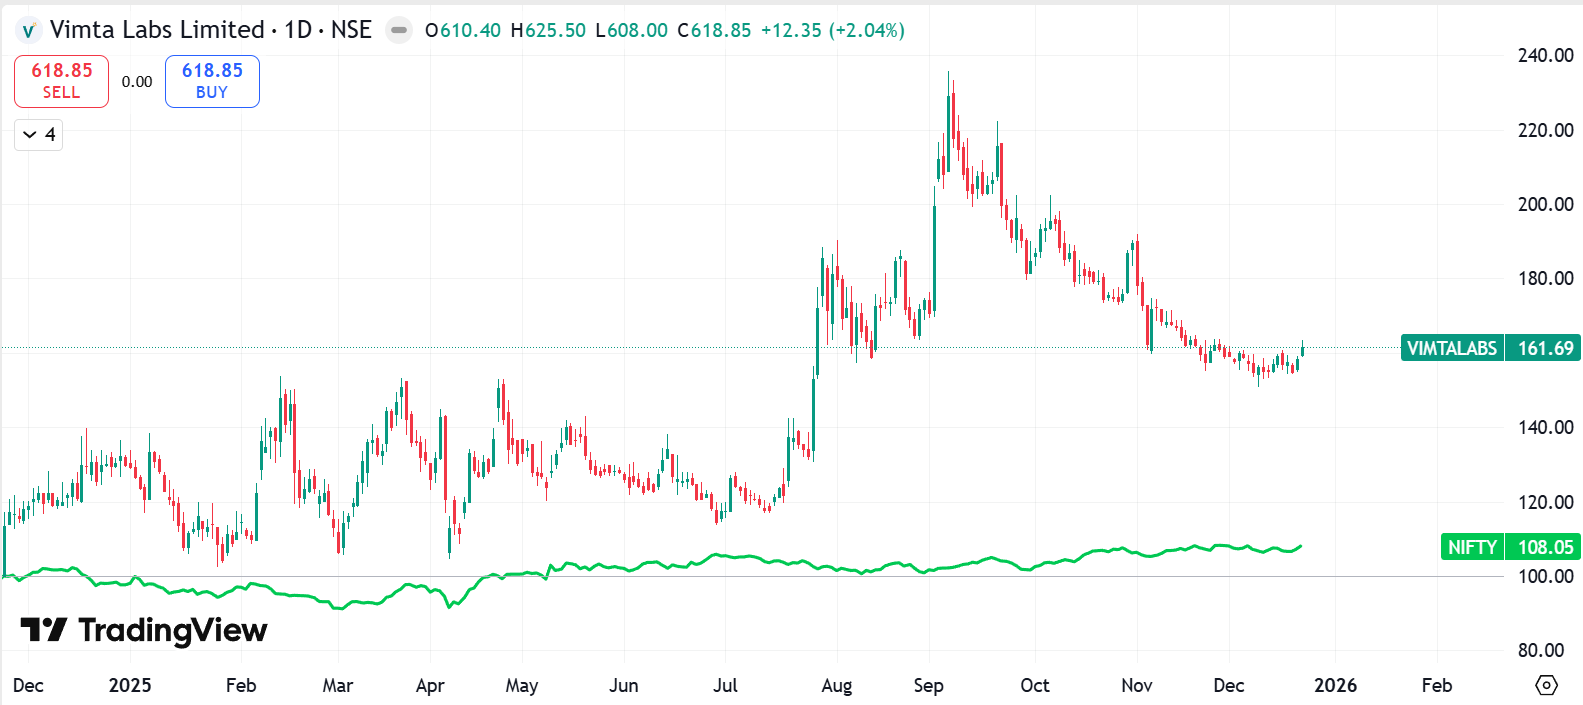1583x705 pixels.
Task: Click the Jul label on time axis
Action: 725,685
